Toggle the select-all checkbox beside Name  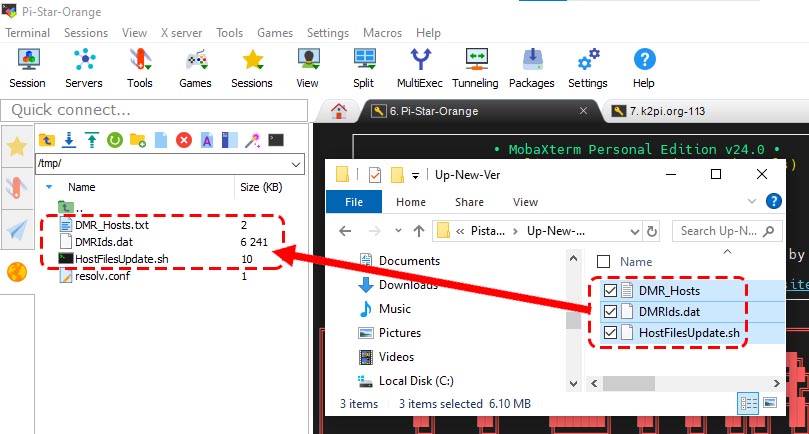click(x=603, y=261)
